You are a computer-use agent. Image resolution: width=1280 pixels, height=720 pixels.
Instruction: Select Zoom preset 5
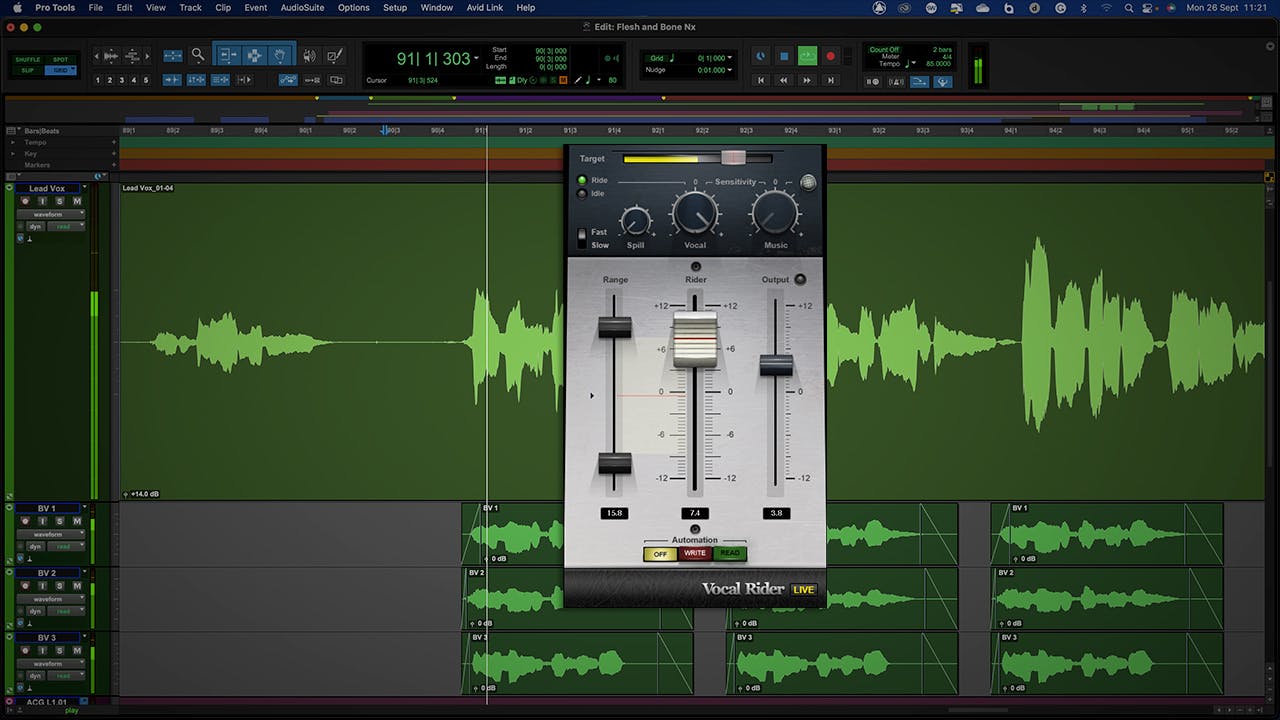pos(146,80)
